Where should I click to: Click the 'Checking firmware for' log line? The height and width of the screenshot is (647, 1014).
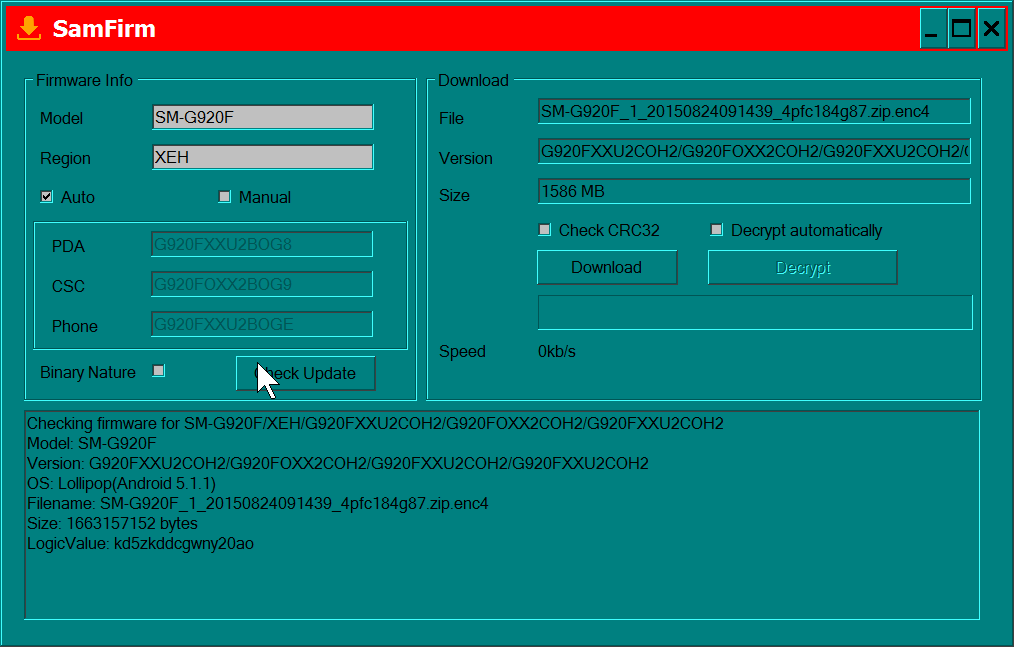375,424
